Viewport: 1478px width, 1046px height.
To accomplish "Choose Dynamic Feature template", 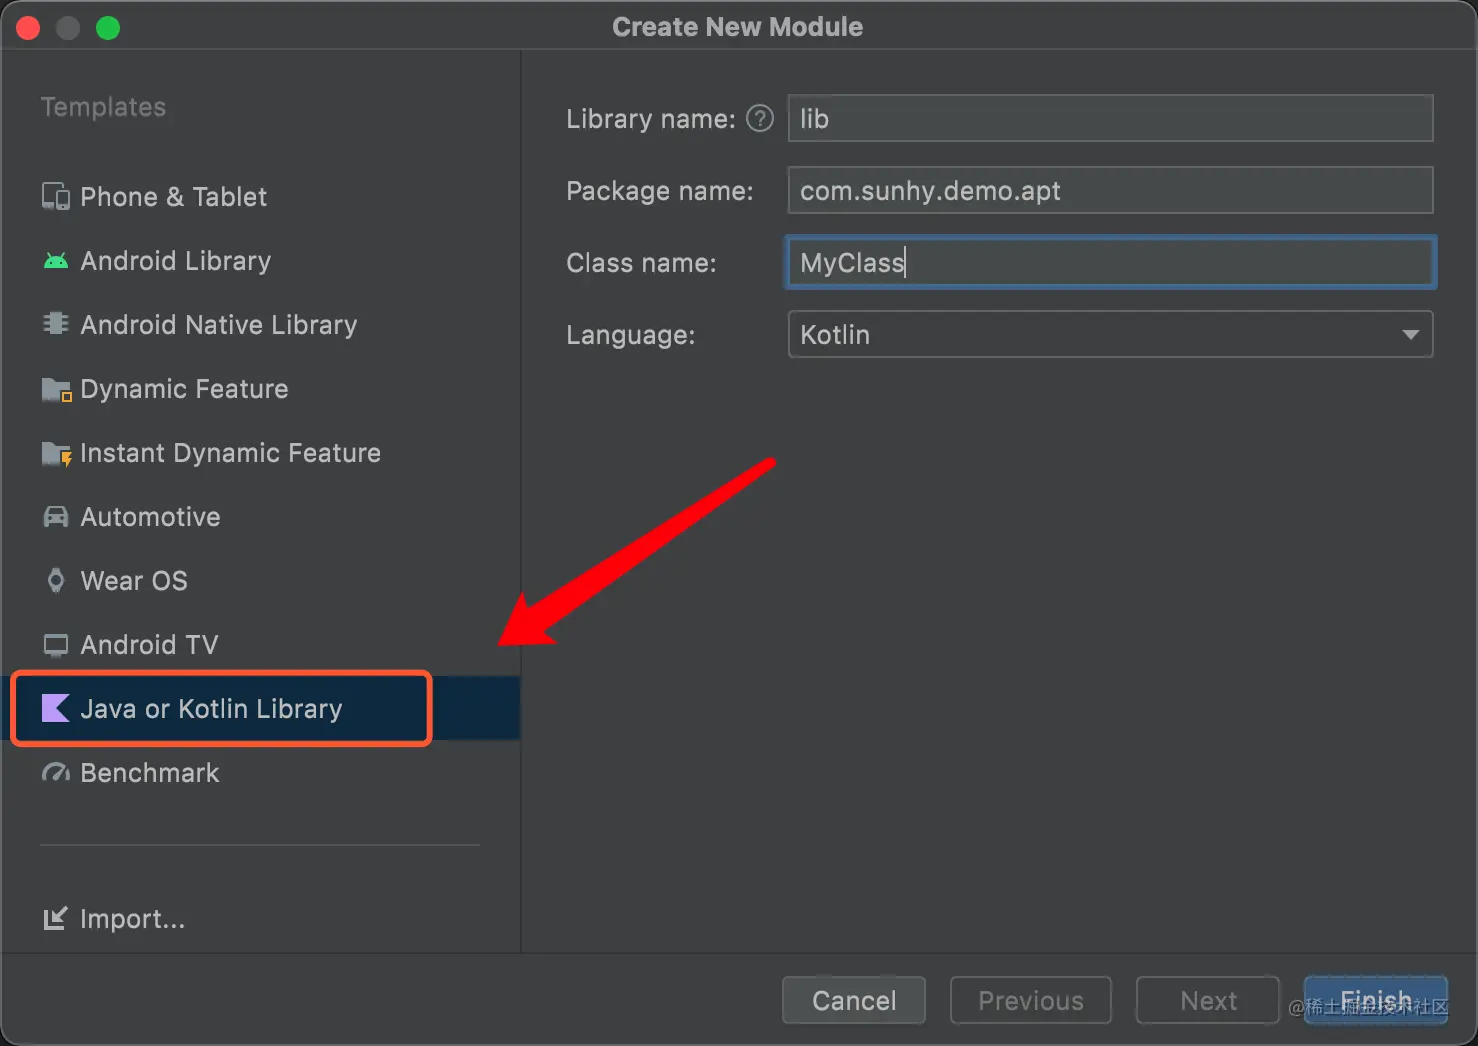I will click(184, 389).
